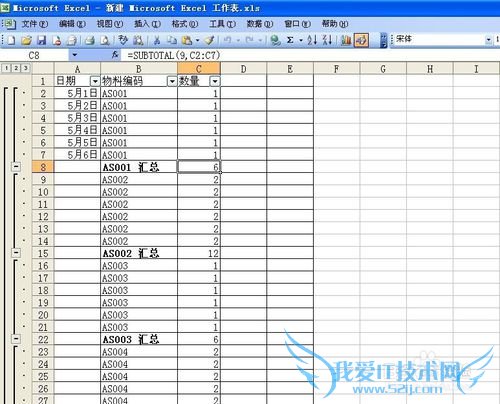Open the 数据 menu

(260, 24)
